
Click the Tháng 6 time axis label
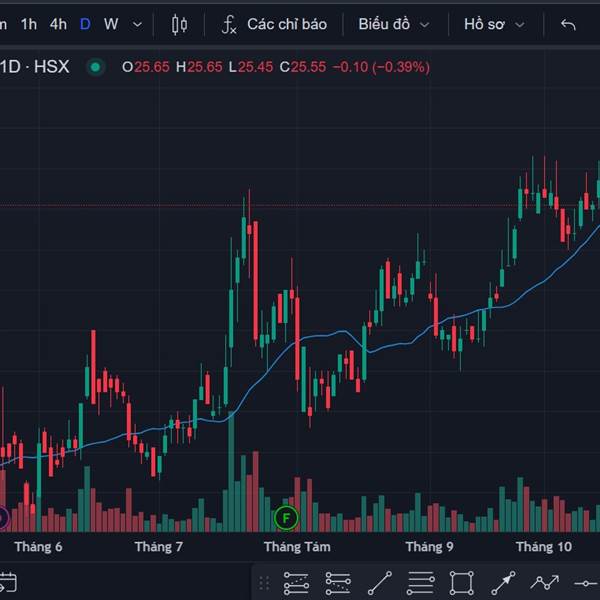pos(38,547)
